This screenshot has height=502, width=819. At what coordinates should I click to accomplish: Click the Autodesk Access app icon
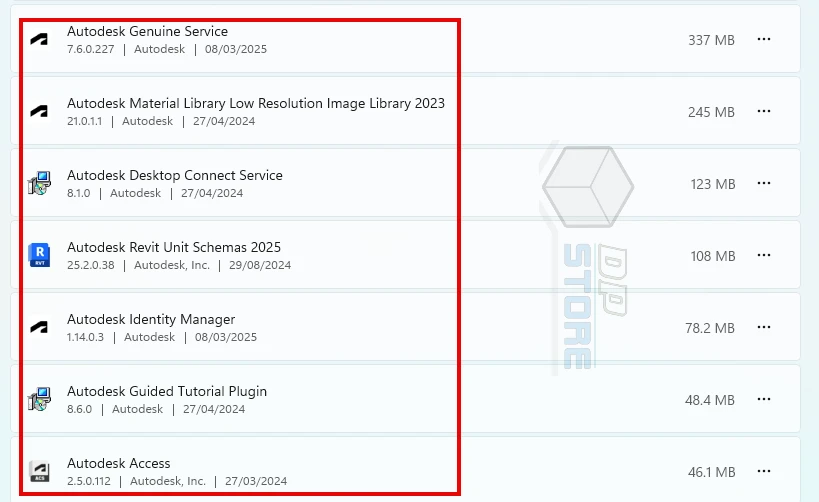(x=39, y=471)
